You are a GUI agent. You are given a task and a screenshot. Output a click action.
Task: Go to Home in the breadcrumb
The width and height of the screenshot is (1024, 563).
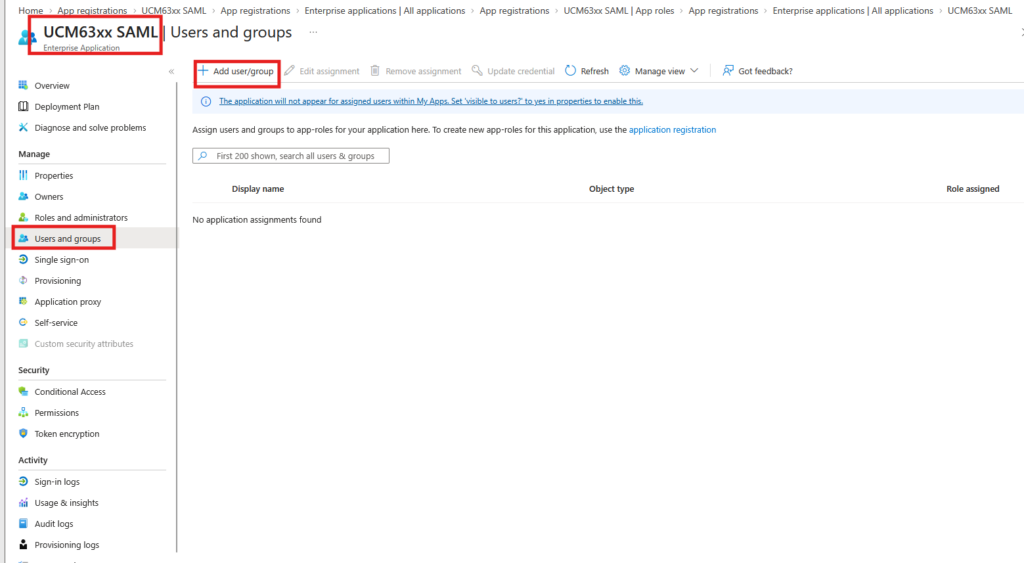click(x=31, y=10)
